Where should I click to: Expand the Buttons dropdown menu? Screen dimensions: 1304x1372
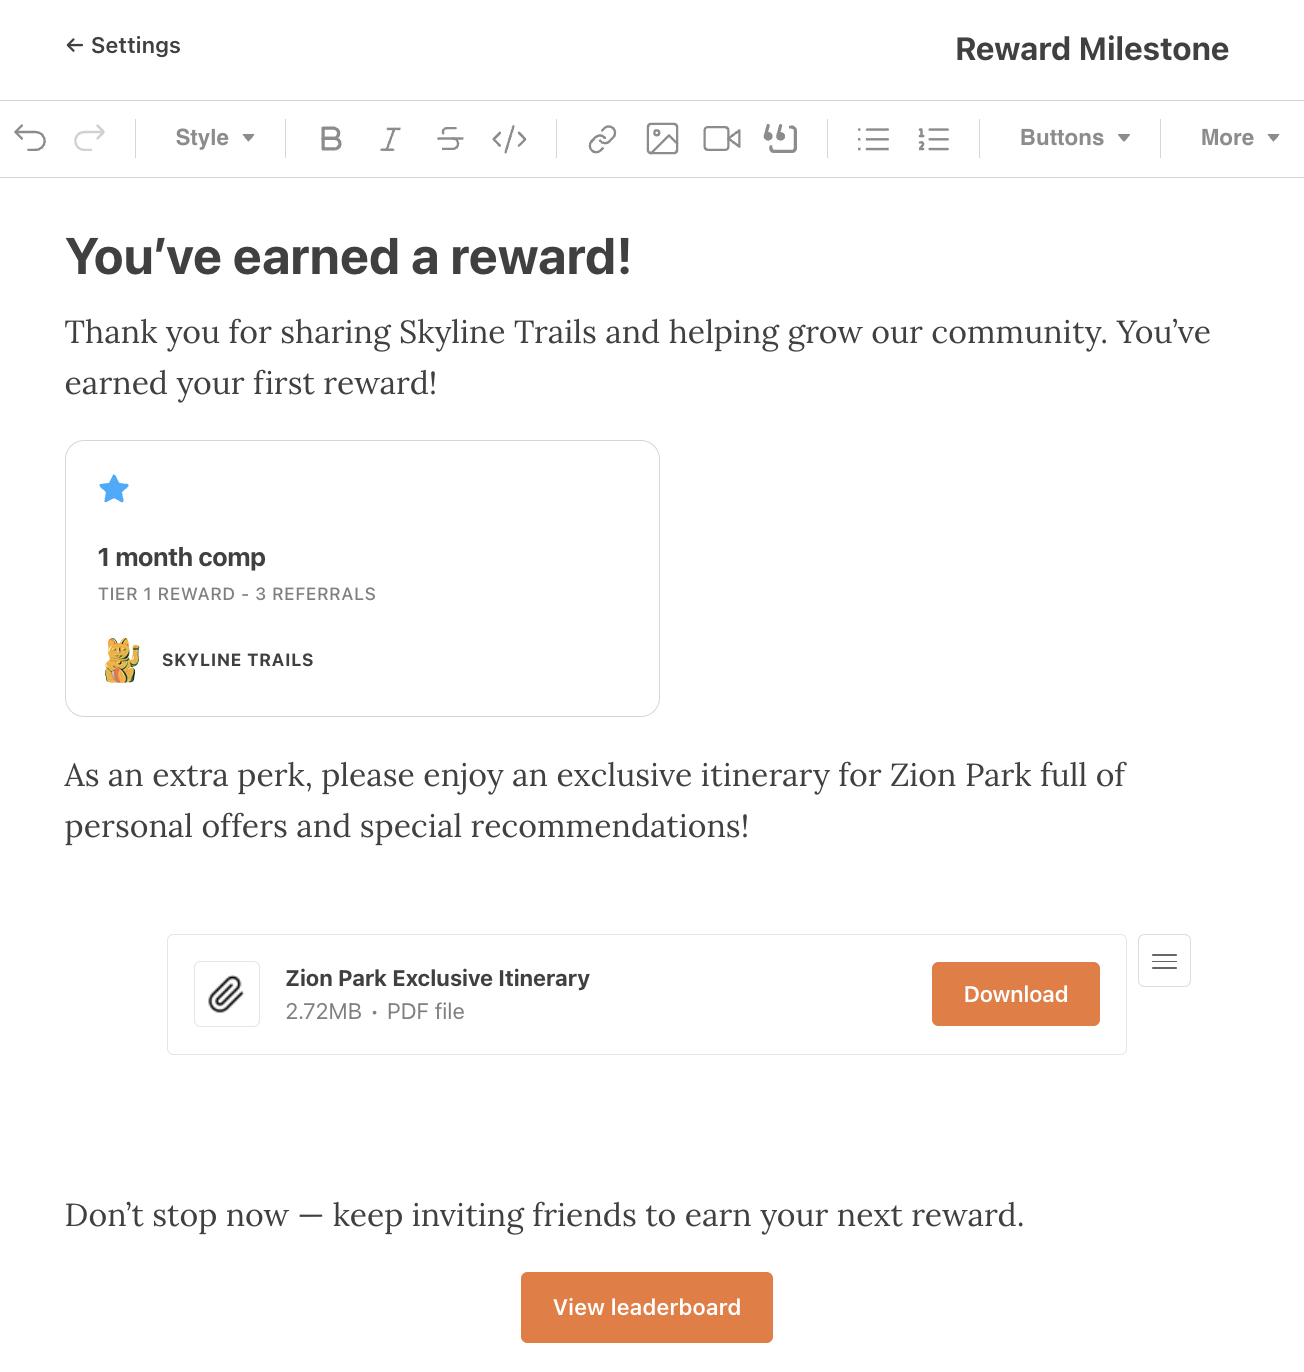(1075, 138)
